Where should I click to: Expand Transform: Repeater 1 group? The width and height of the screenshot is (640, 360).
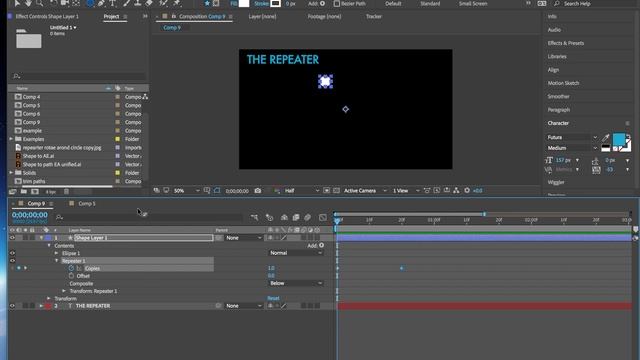[x=64, y=291]
